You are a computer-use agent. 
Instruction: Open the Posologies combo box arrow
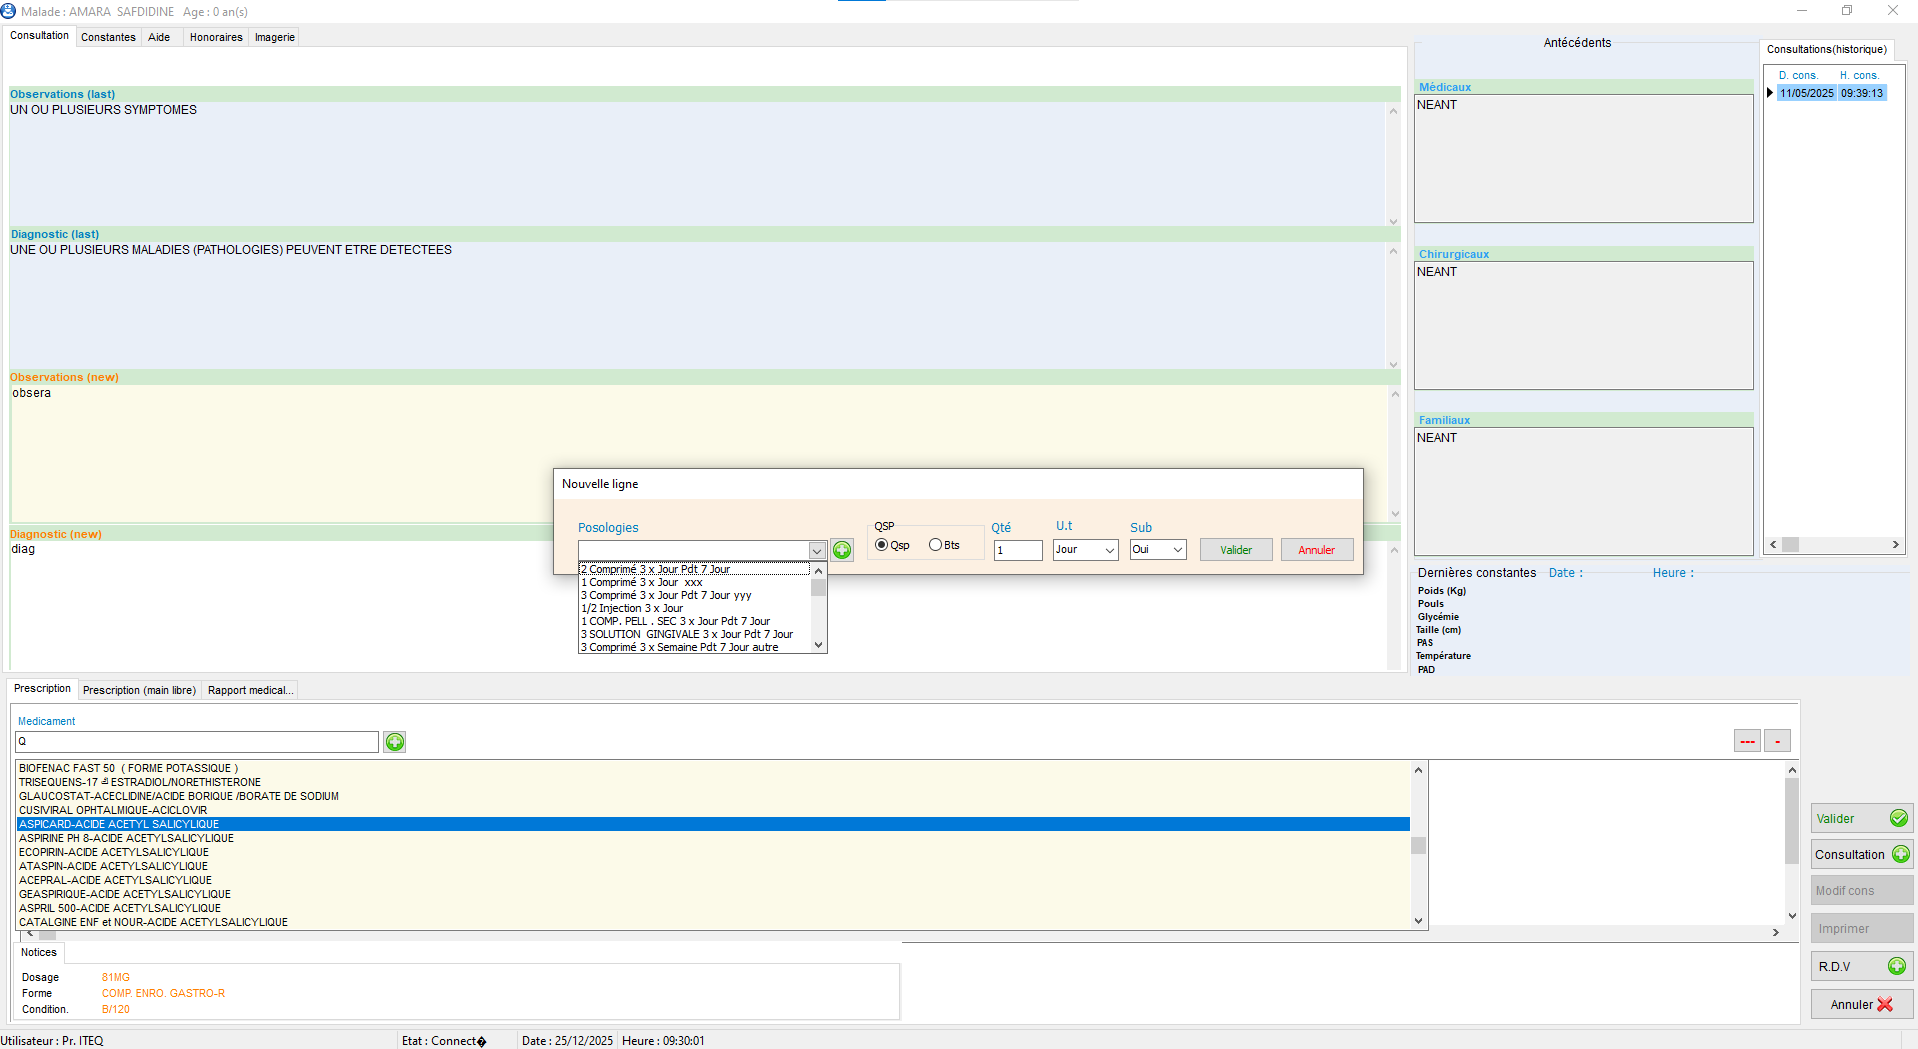click(x=817, y=551)
